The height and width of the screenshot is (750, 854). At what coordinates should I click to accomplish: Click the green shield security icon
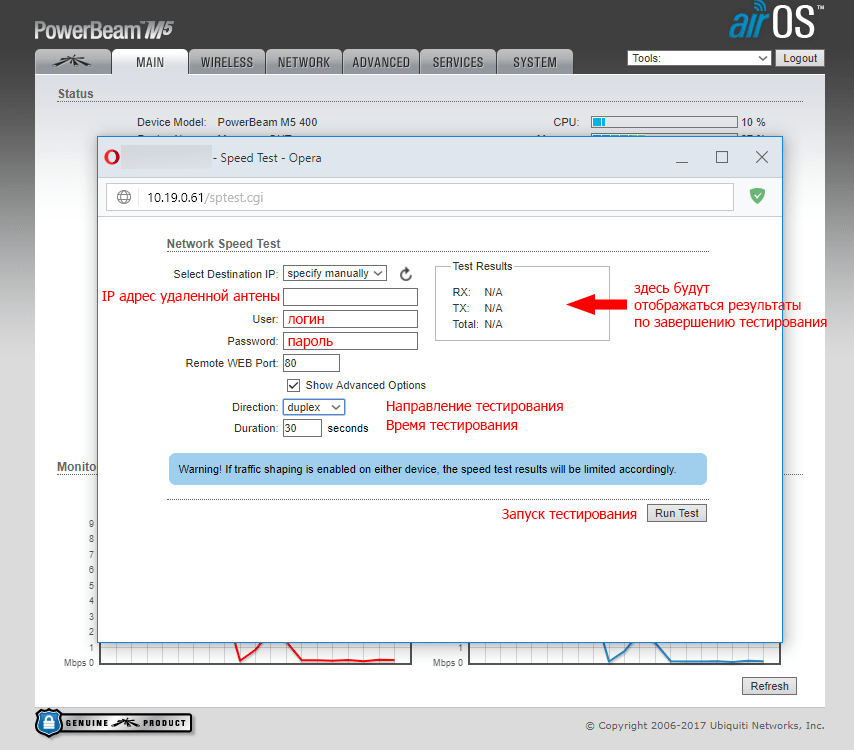[757, 197]
